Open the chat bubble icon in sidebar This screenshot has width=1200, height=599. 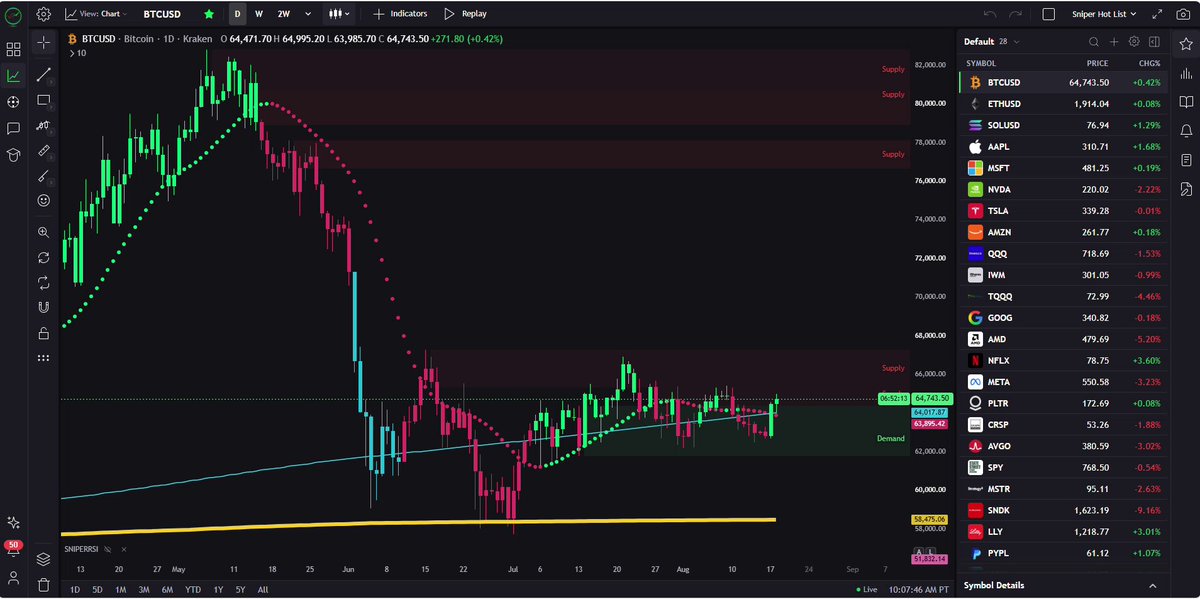click(x=14, y=129)
